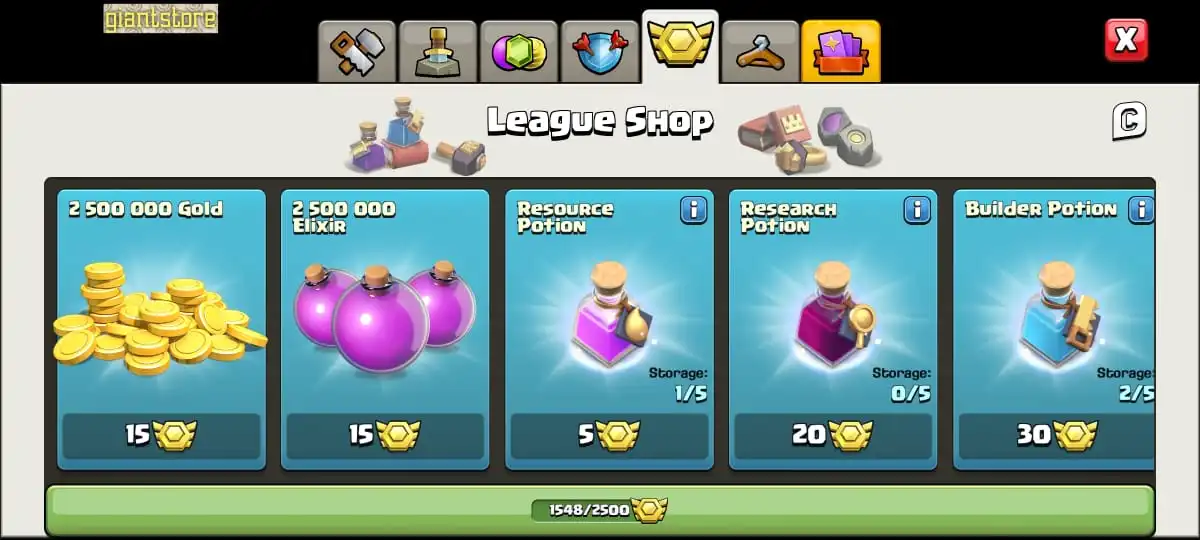
Task: Select the shield with swords tab
Action: pos(600,51)
